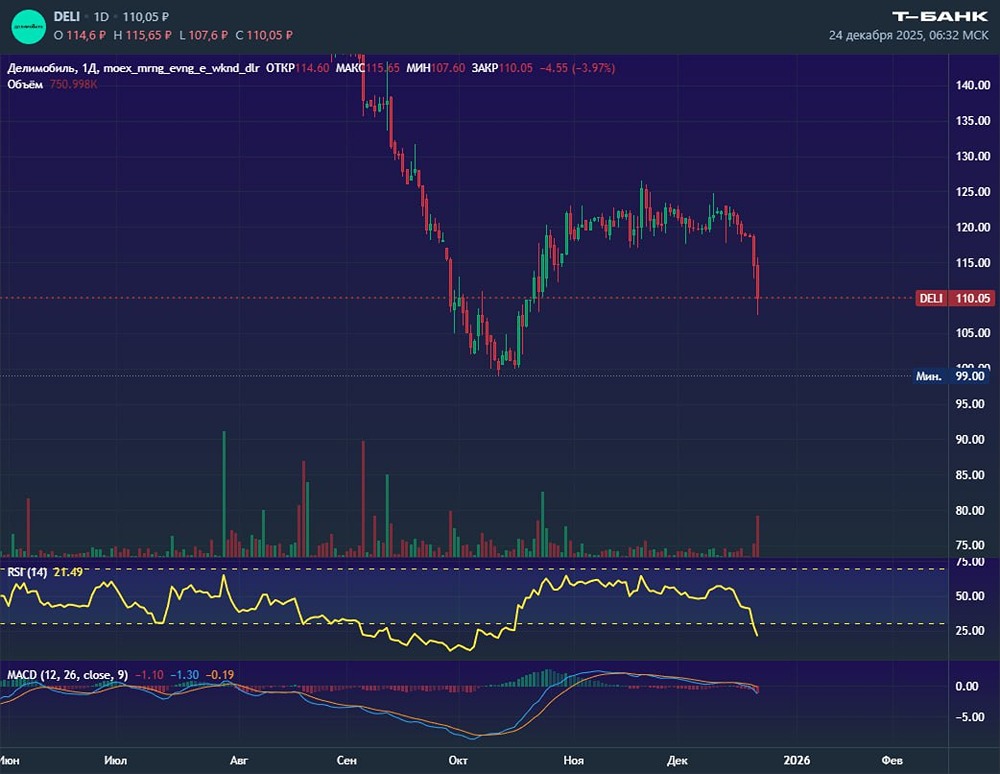
Task: Click the high value H 115,65 ₽
Action: pyautogui.click(x=142, y=35)
